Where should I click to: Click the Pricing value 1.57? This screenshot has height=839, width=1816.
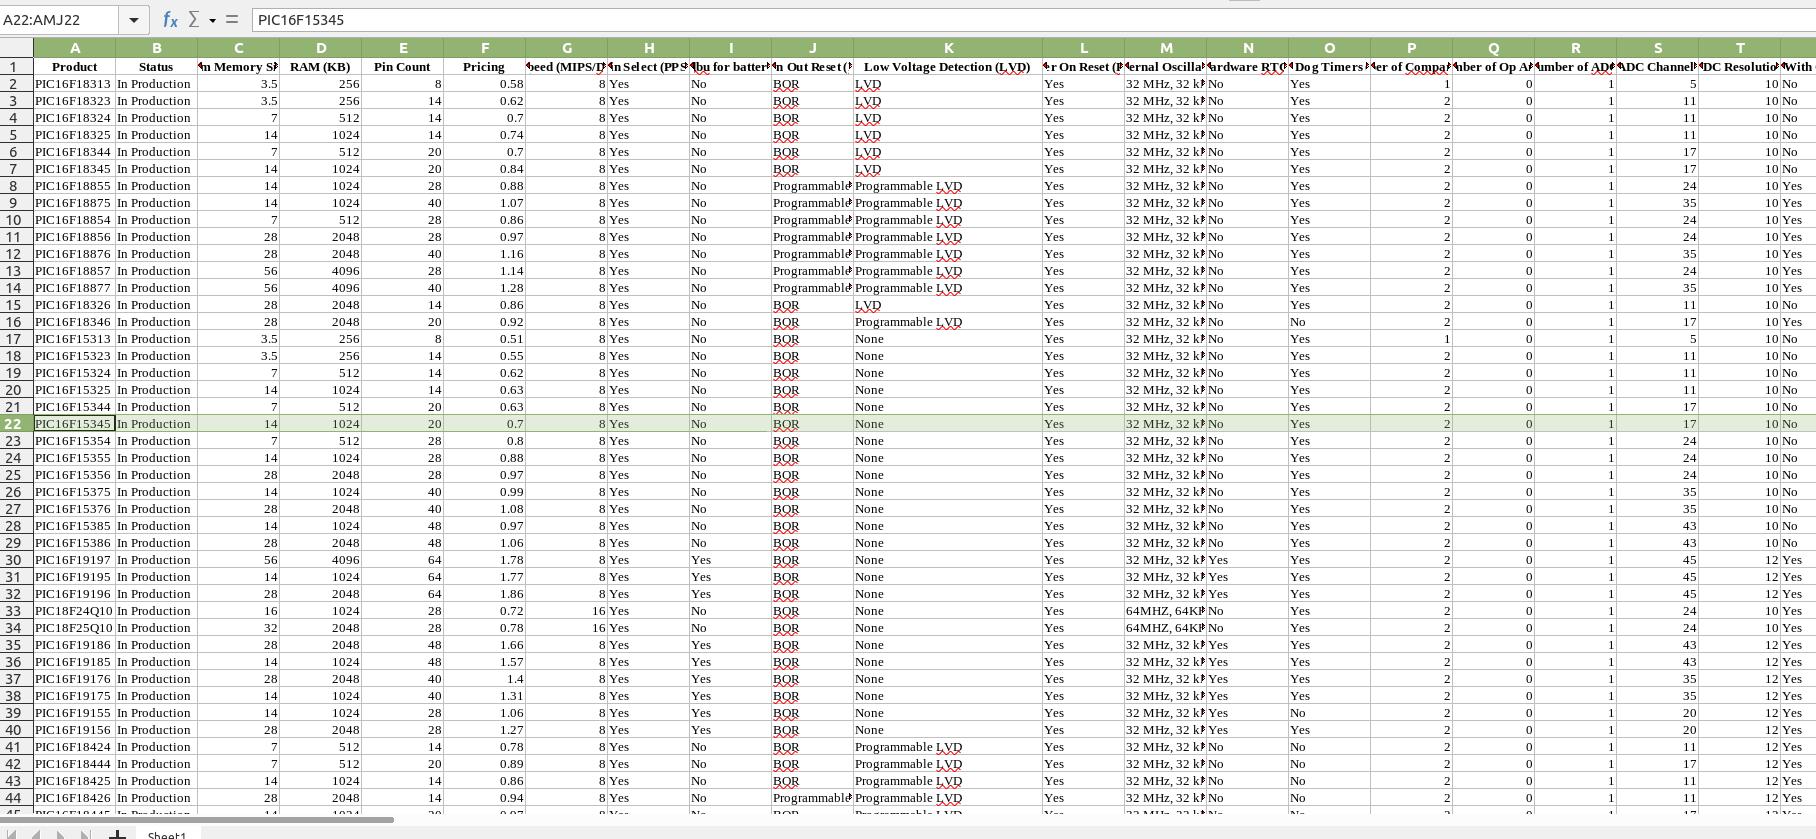click(484, 661)
